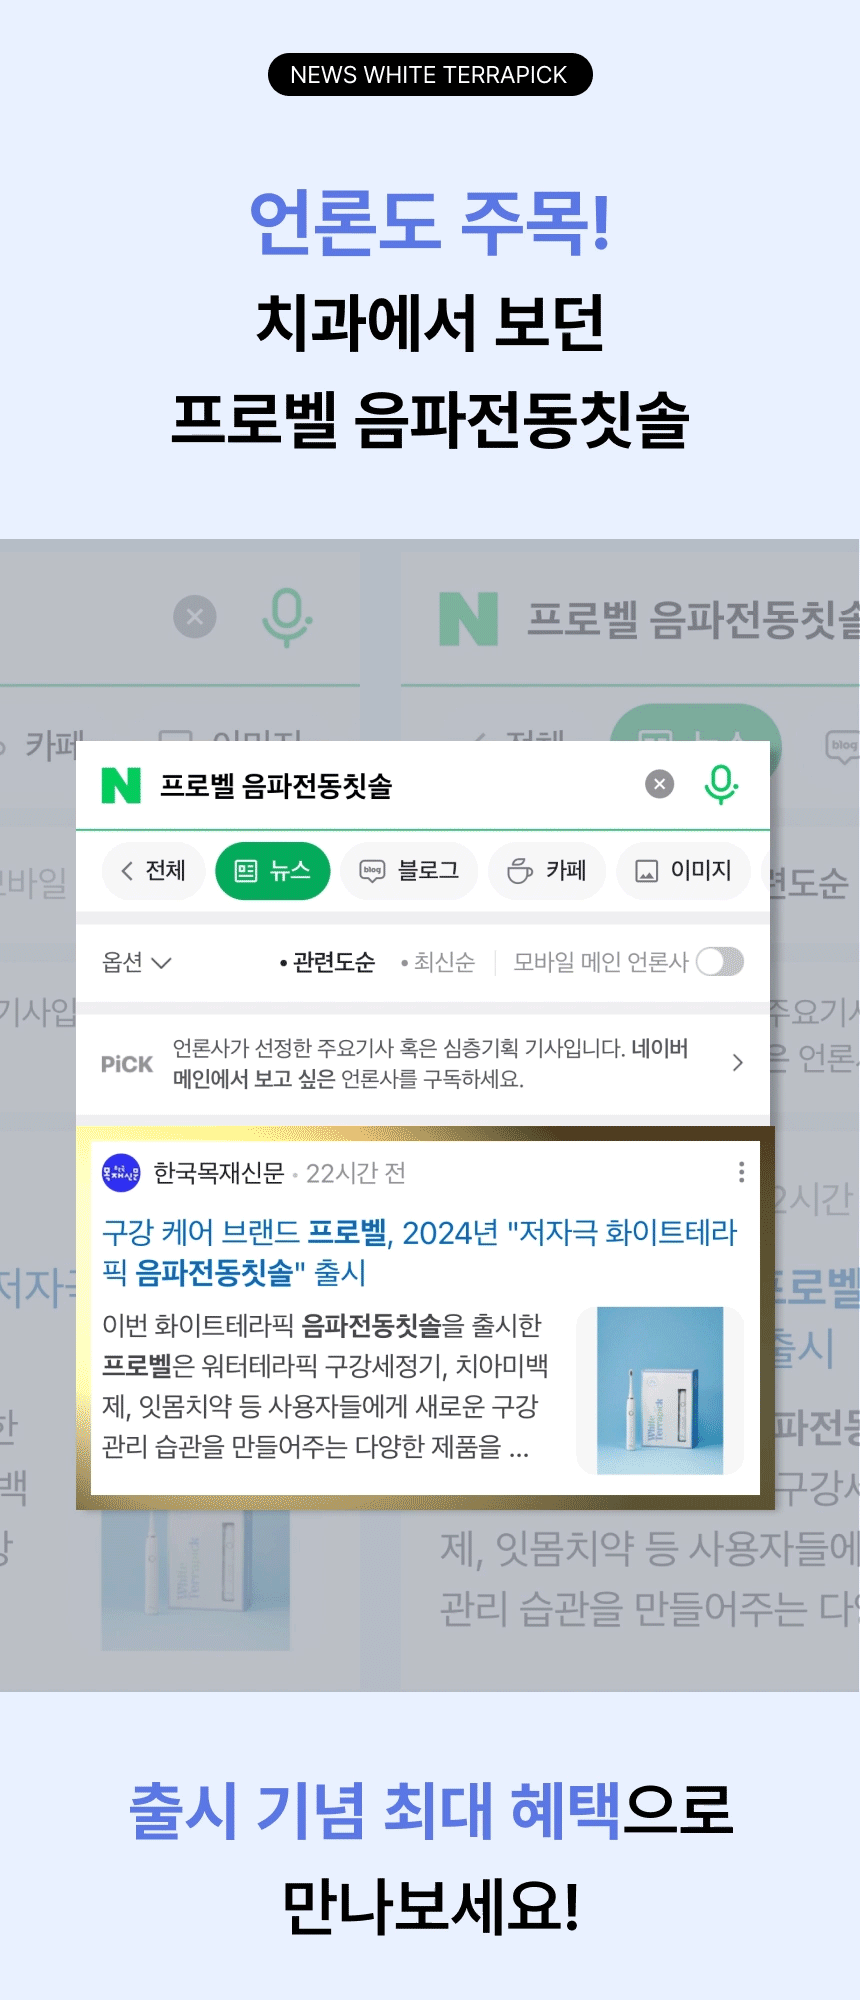Click the blurred background clear X icon
The height and width of the screenshot is (2000, 860).
click(x=195, y=617)
